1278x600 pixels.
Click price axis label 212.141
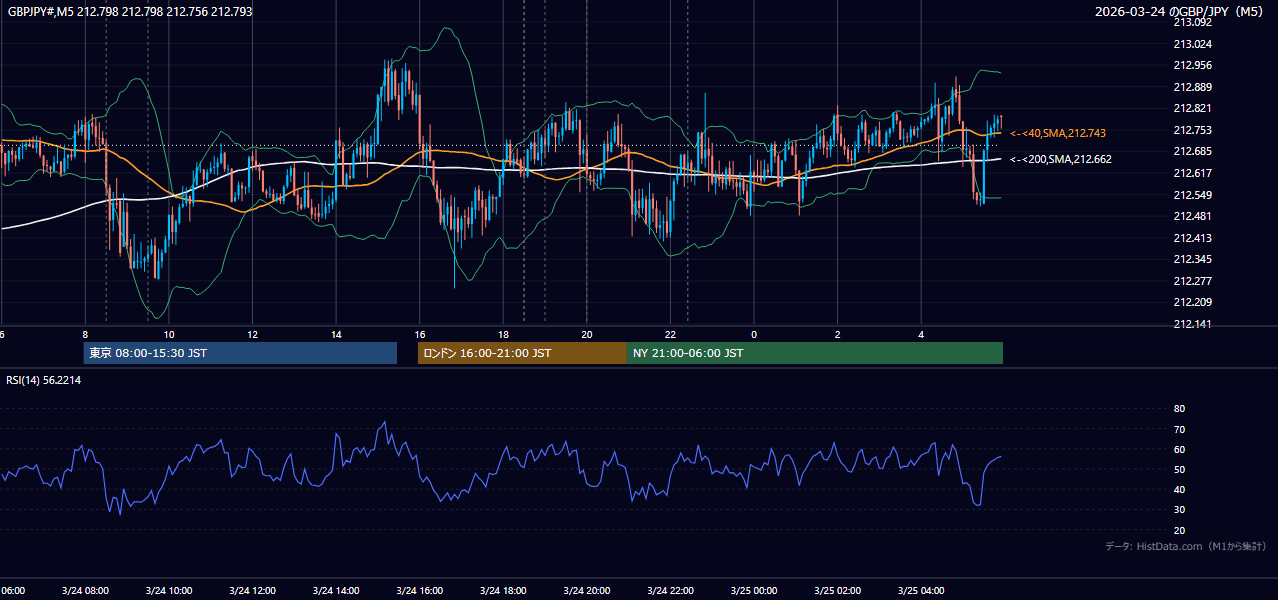(1192, 324)
